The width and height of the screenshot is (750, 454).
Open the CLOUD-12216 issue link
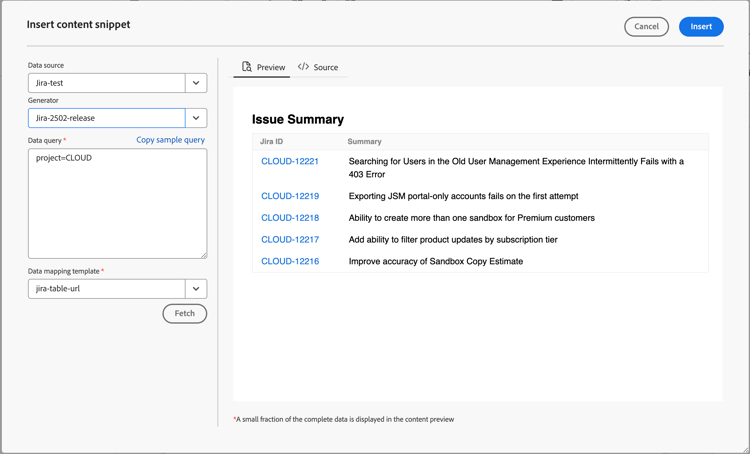pos(290,261)
